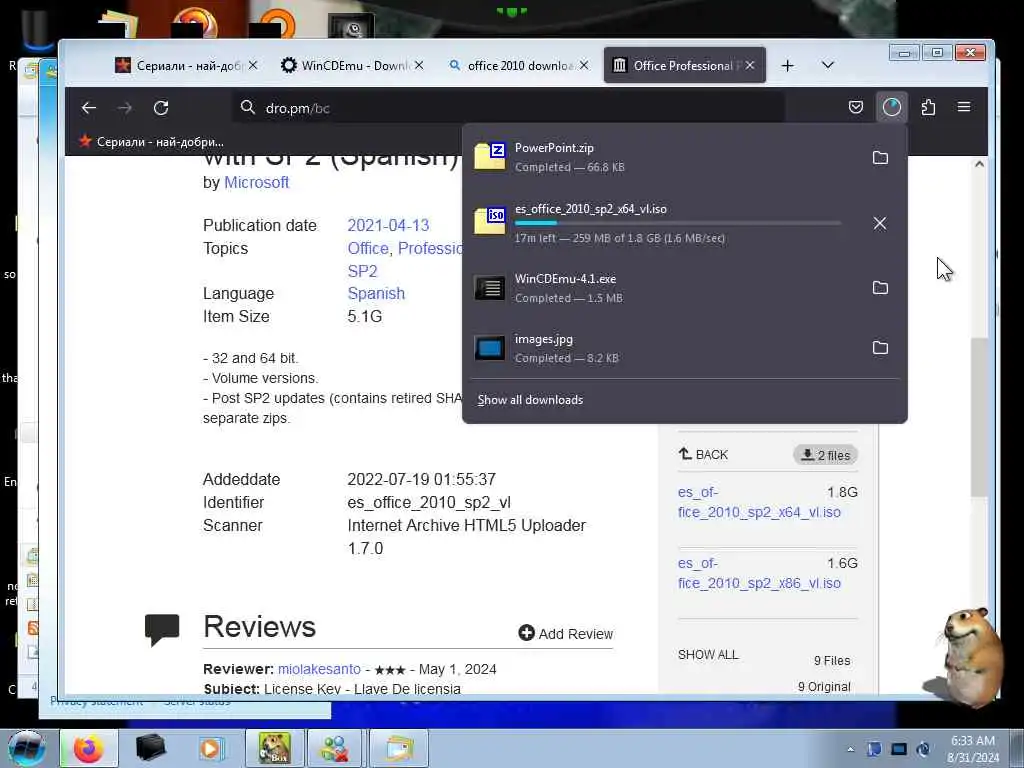Show hidden system tray icons arrow
1024x768 pixels.
[850, 749]
